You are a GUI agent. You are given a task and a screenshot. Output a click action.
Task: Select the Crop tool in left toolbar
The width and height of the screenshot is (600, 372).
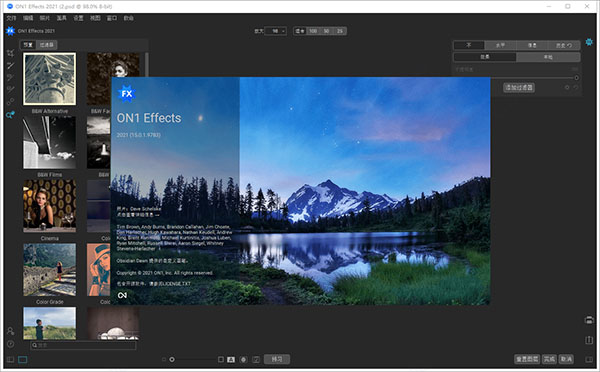click(x=10, y=53)
